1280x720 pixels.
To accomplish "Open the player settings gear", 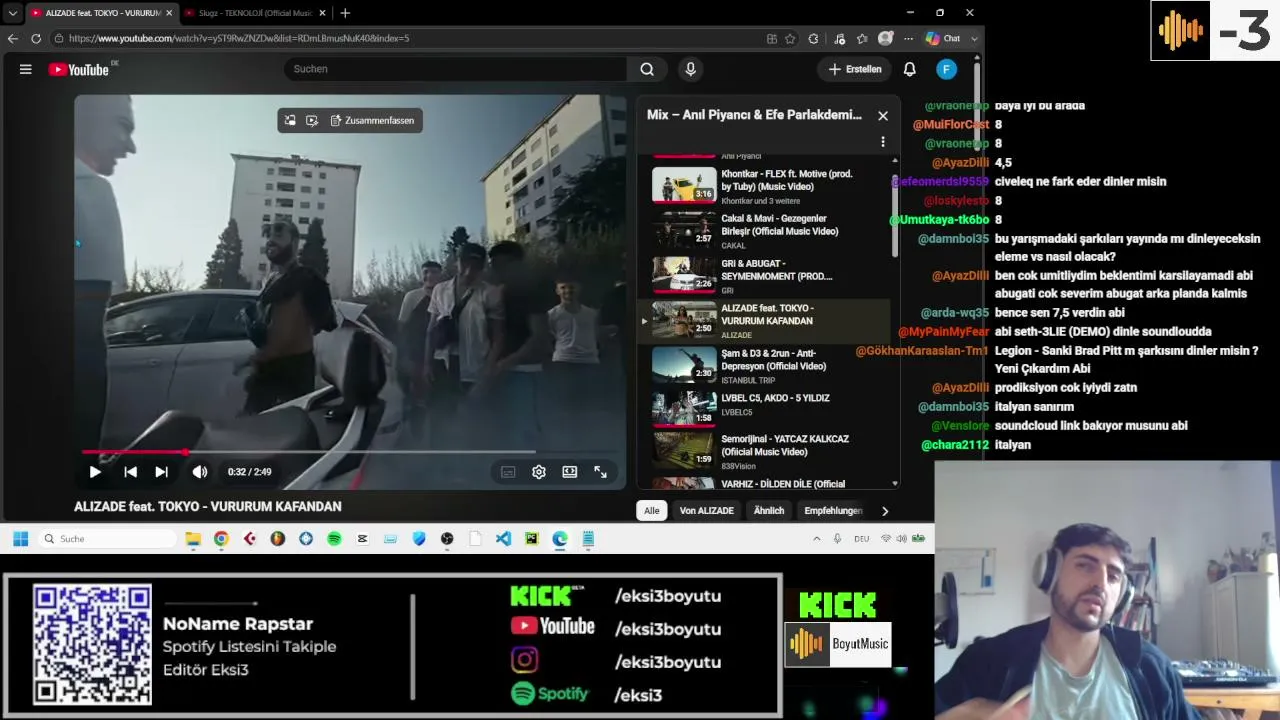I will tap(539, 472).
